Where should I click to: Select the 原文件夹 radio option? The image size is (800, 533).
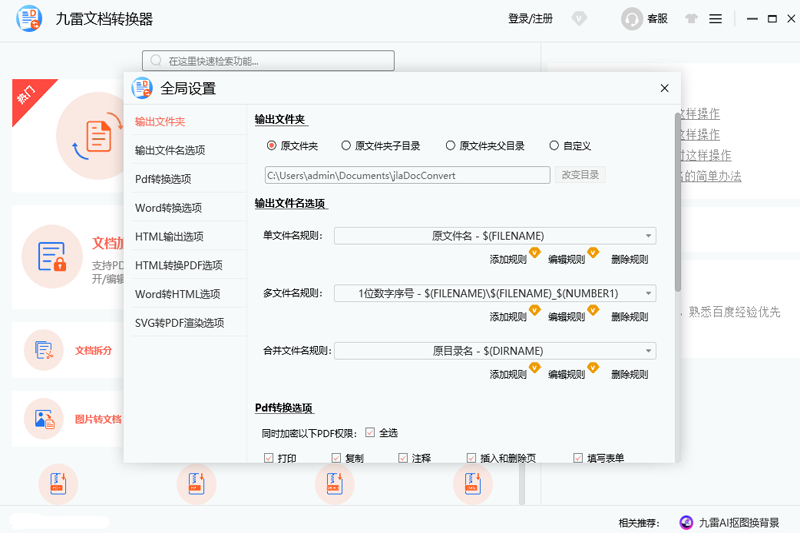click(271, 146)
